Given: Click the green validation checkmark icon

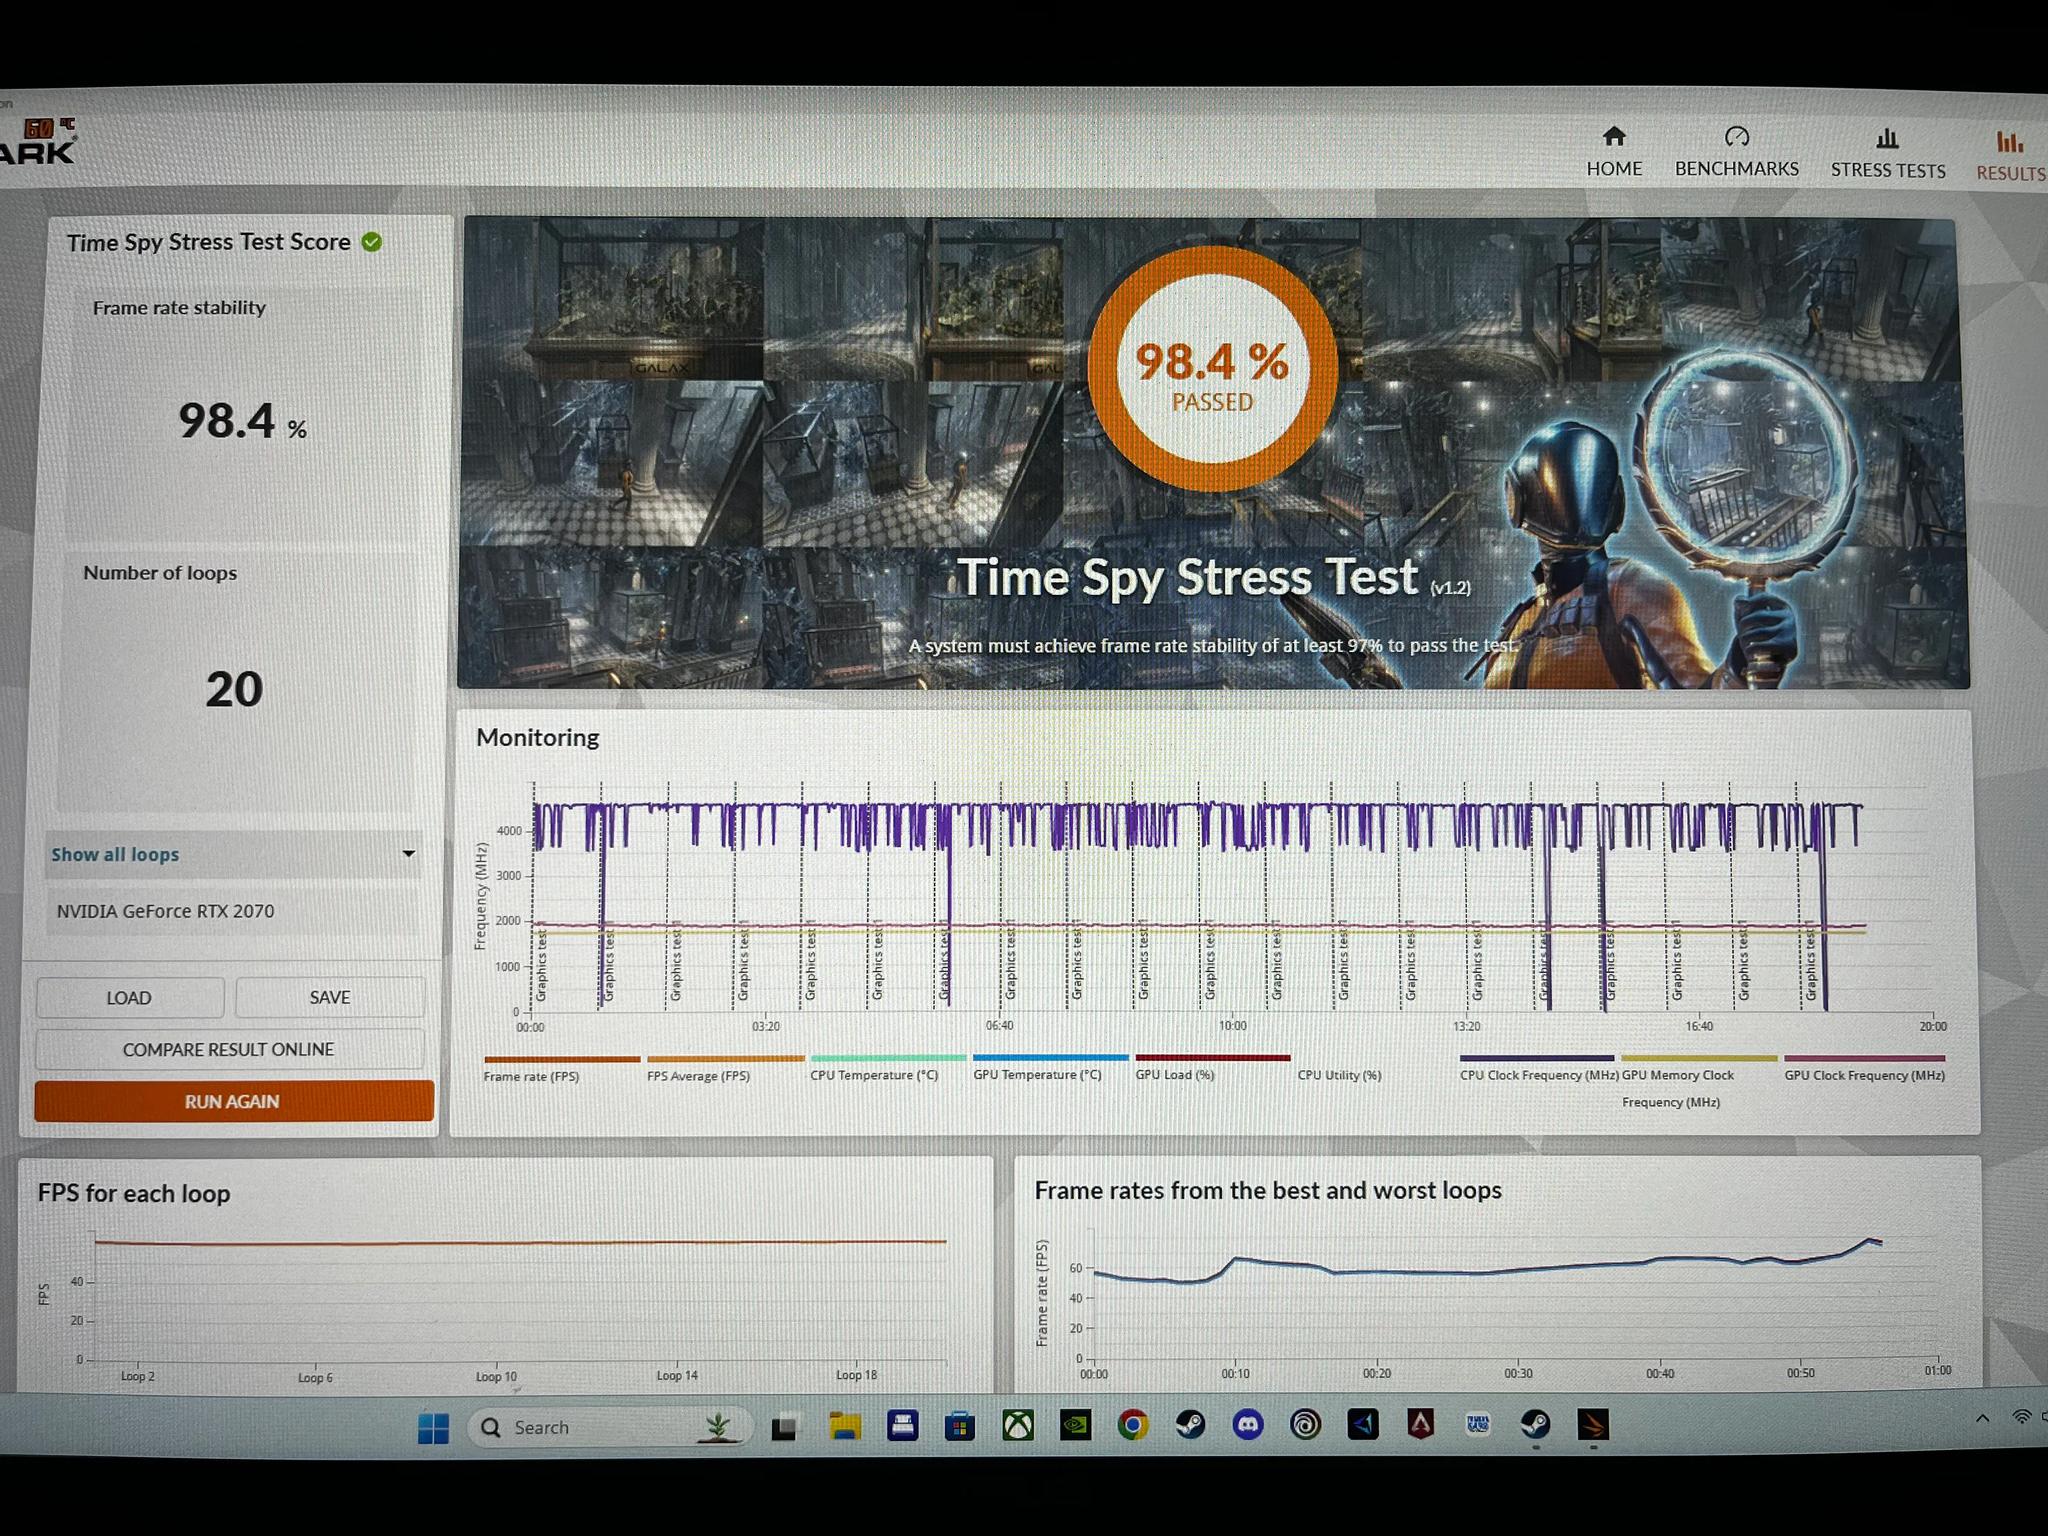Looking at the screenshot, I should pyautogui.click(x=372, y=242).
